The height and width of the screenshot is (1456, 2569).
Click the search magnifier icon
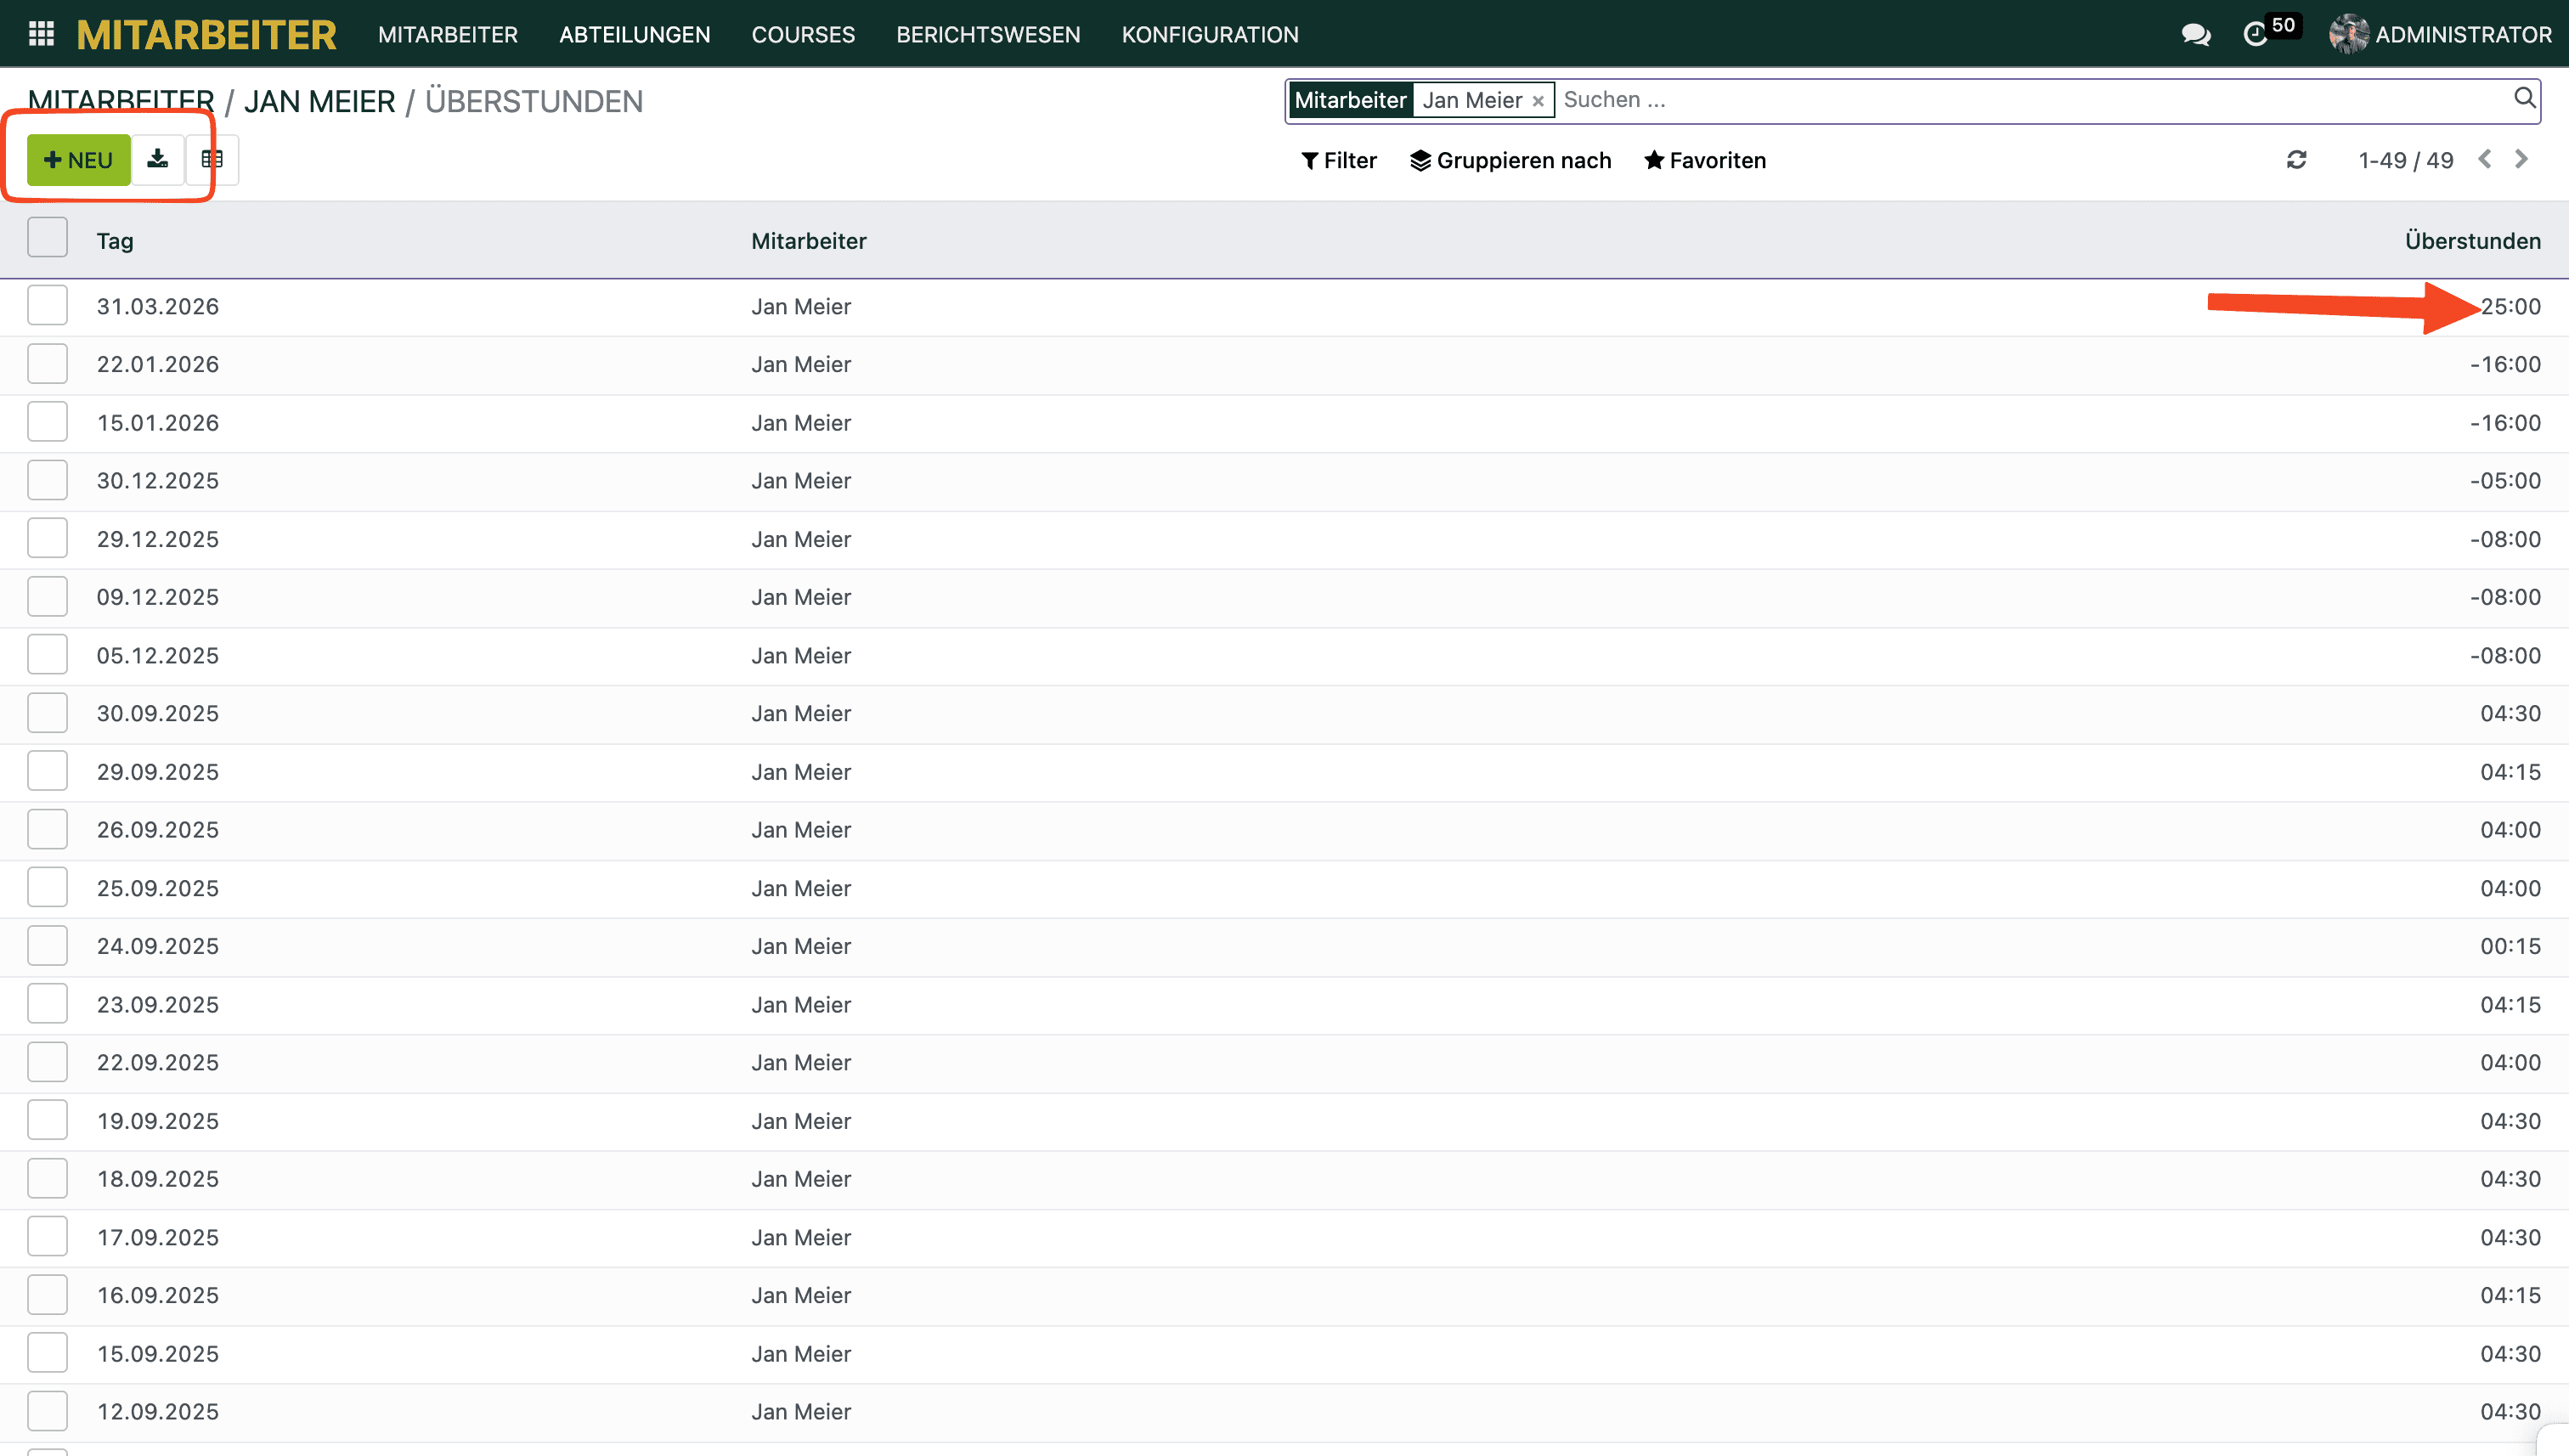[x=2523, y=98]
